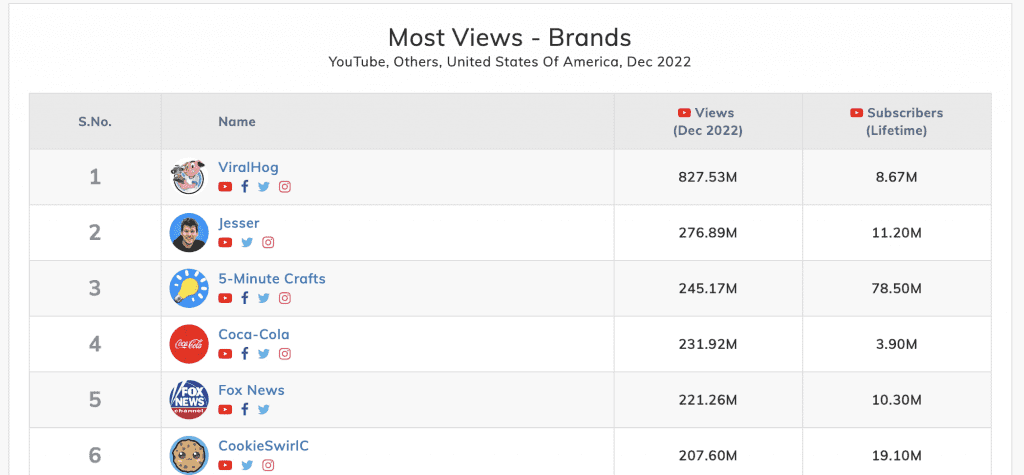Open Coca-Cola's Instagram icon
1024x475 pixels.
tap(285, 353)
